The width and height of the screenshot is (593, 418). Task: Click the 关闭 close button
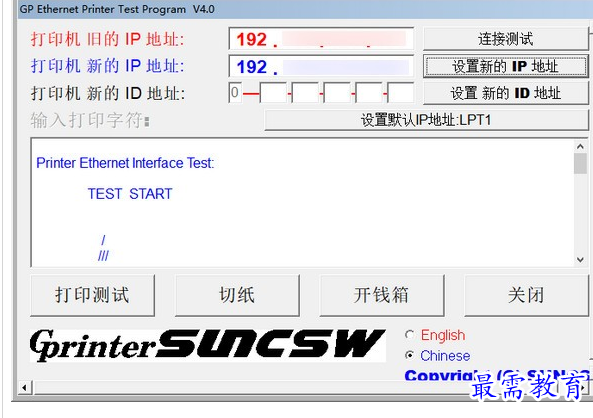point(526,295)
